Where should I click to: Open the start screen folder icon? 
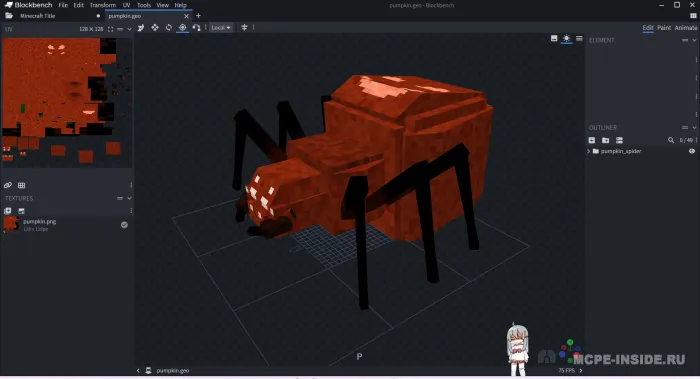(9, 16)
